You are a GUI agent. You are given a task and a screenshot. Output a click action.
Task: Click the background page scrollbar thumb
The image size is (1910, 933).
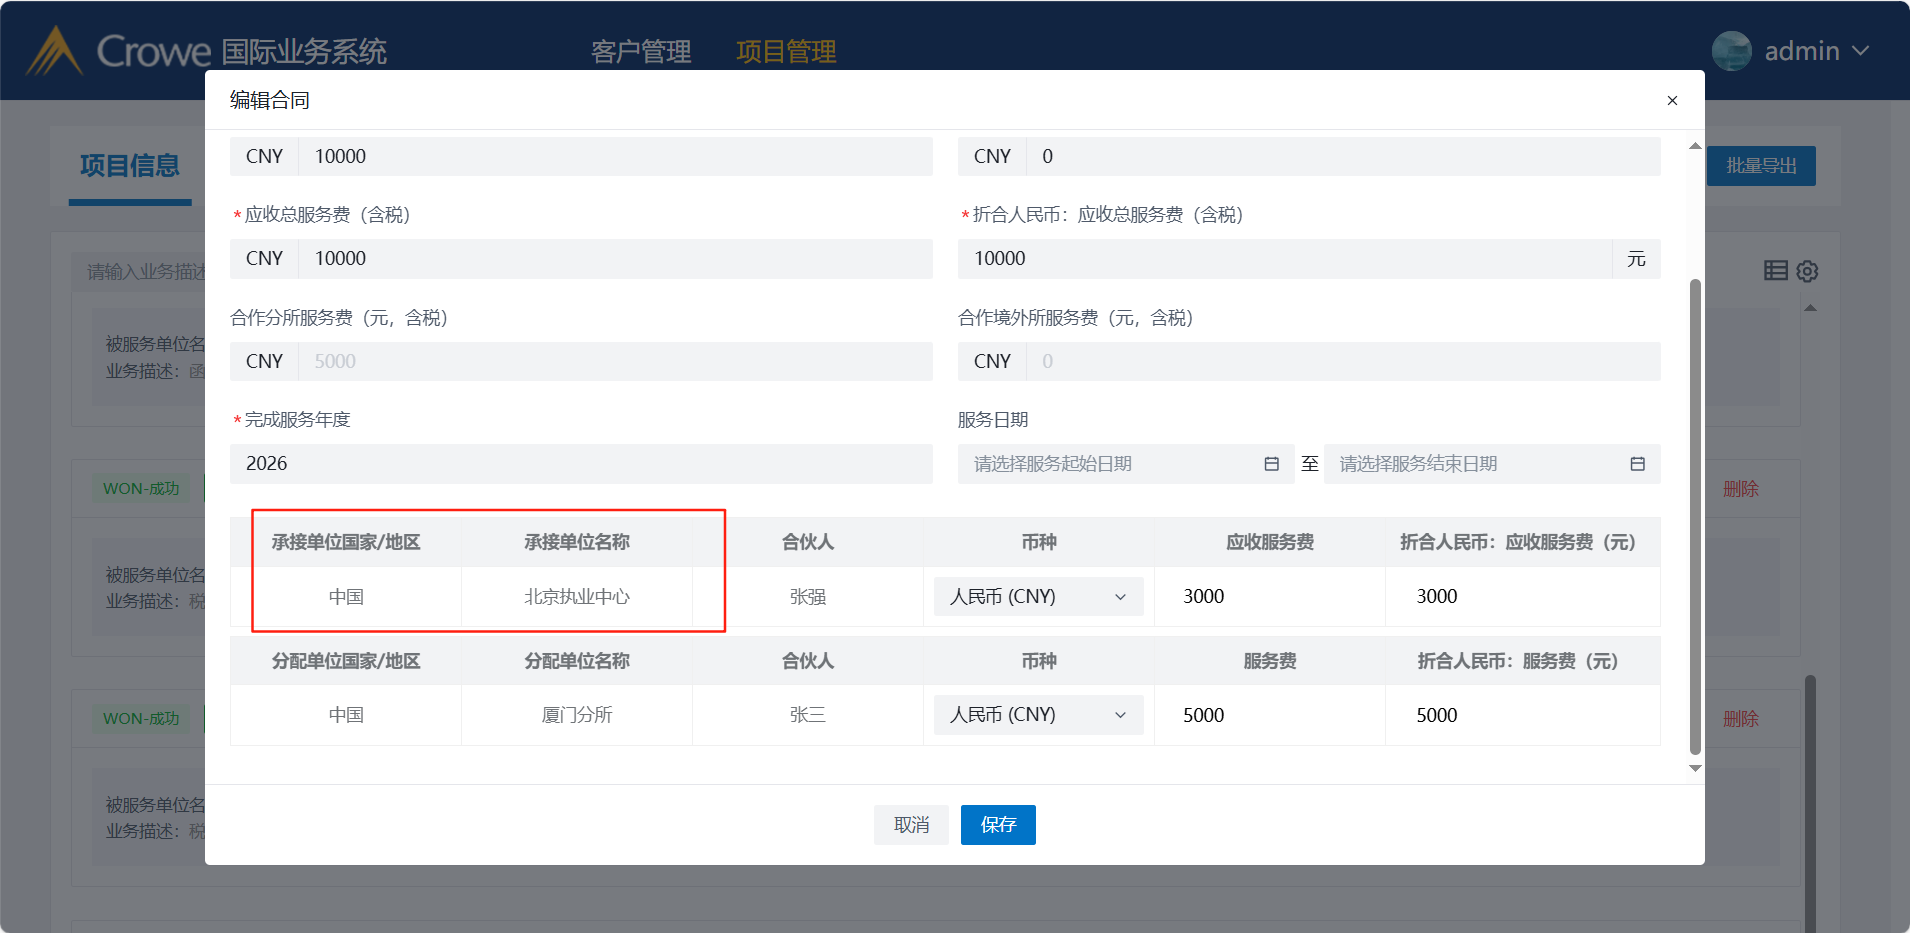pos(1810,804)
